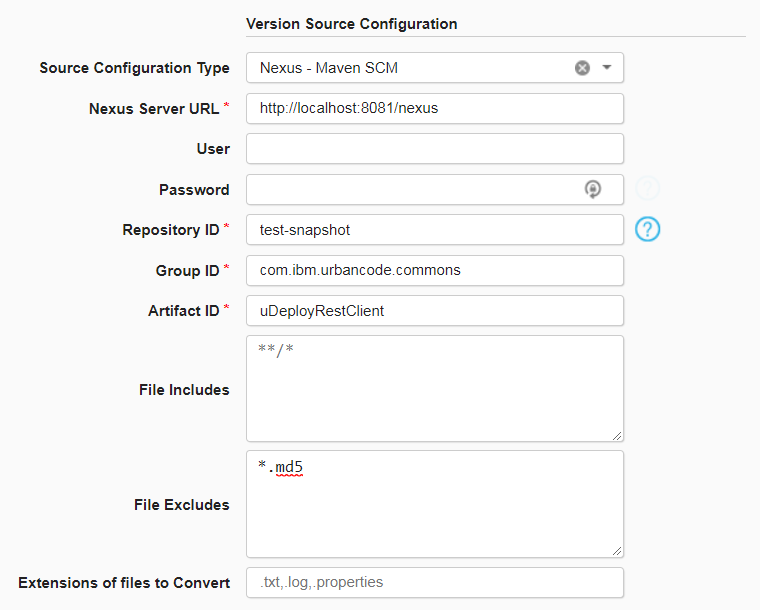Click the 'Nexus Server URL' label
760x610 pixels.
(x=154, y=108)
